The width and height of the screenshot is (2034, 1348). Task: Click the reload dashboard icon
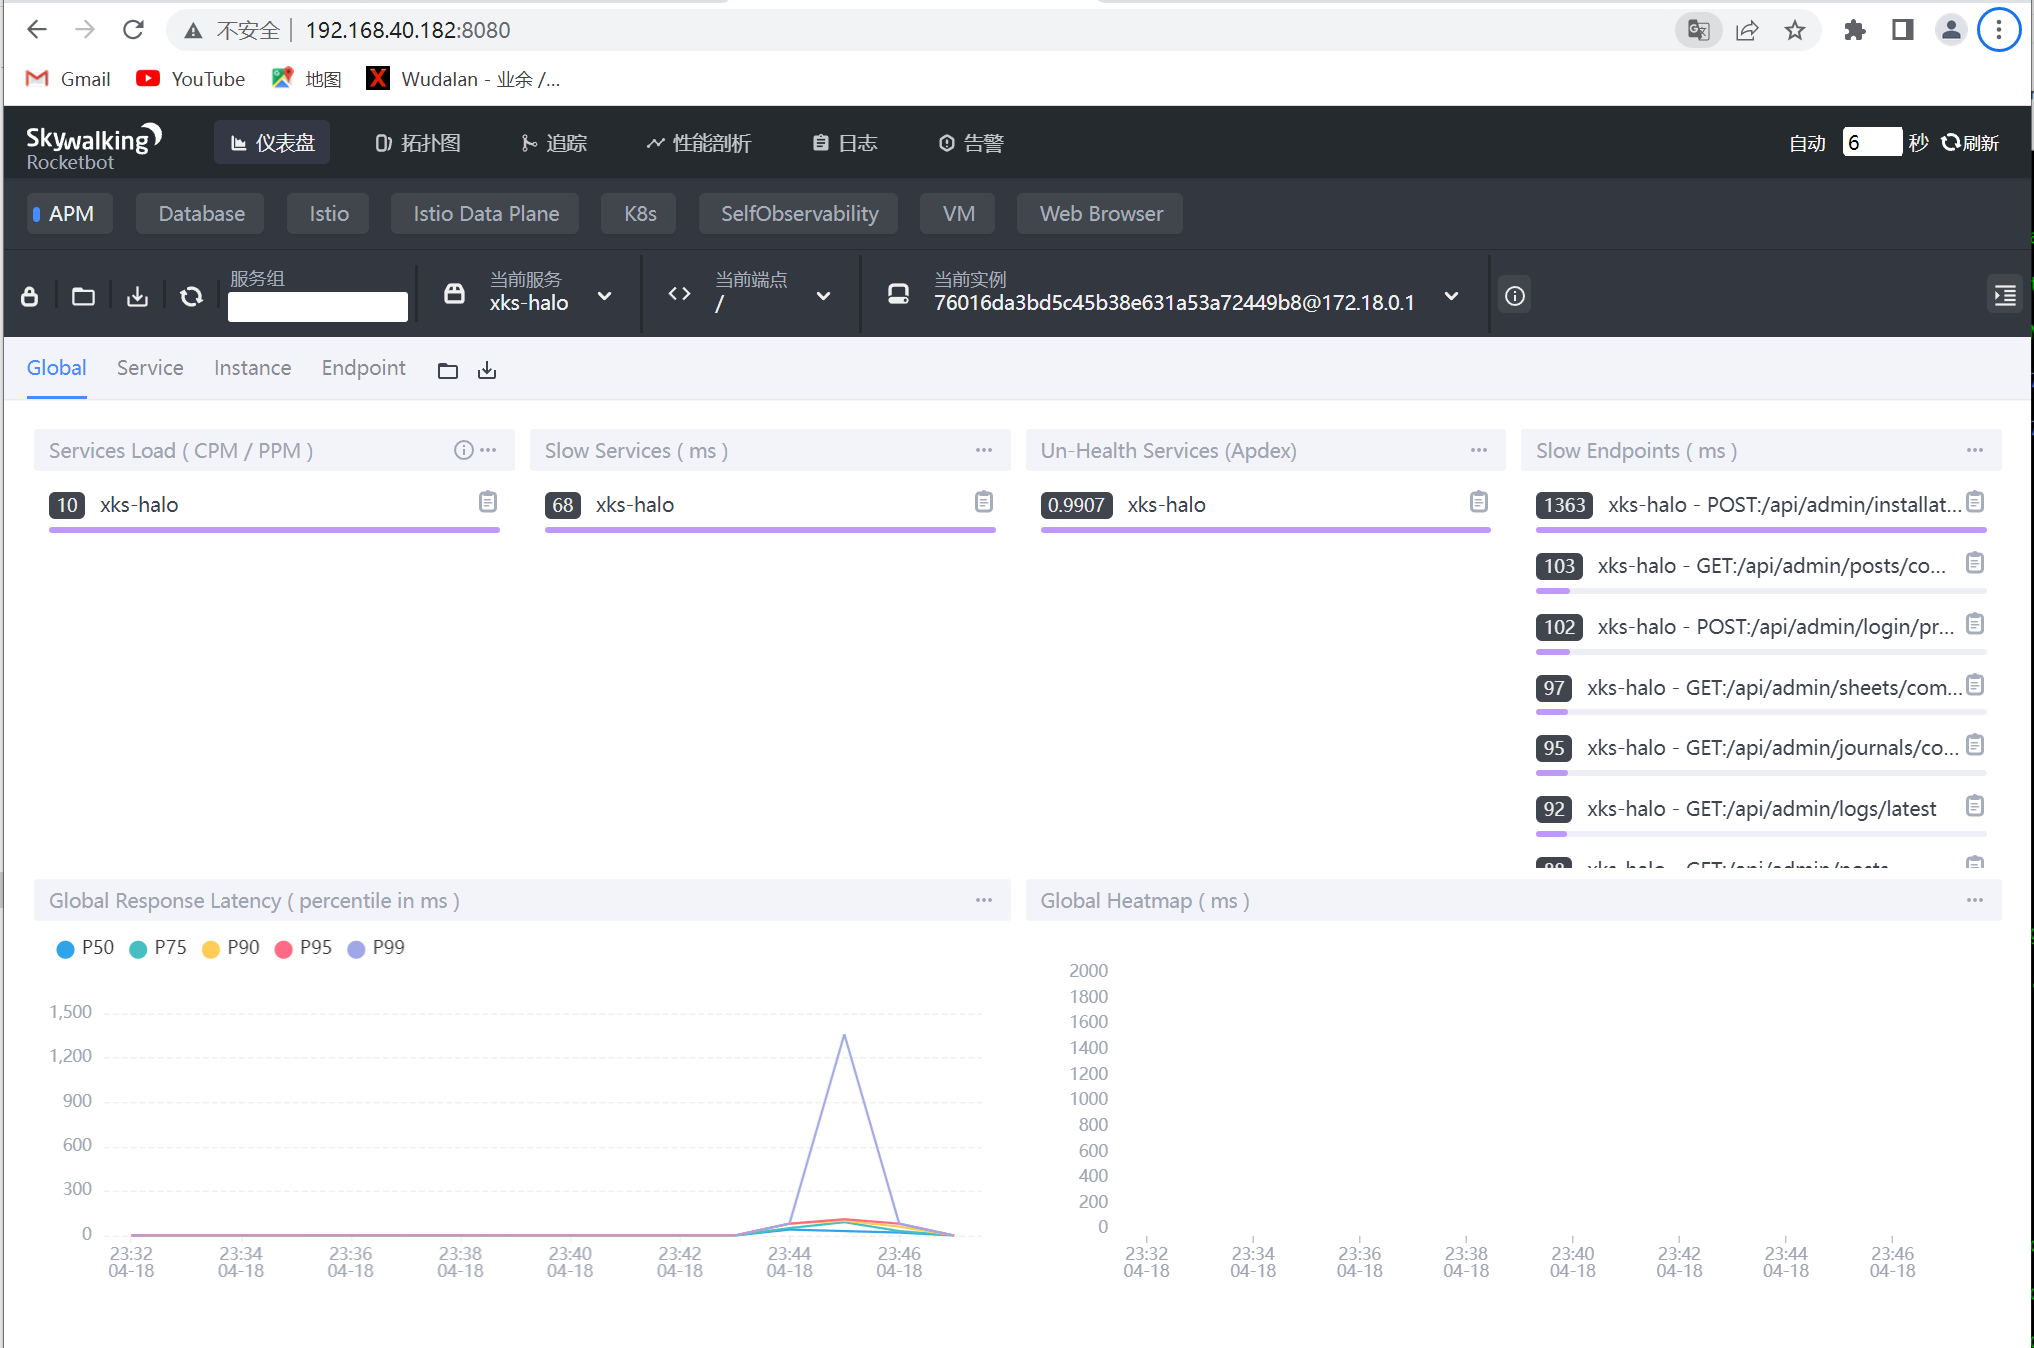tap(191, 296)
